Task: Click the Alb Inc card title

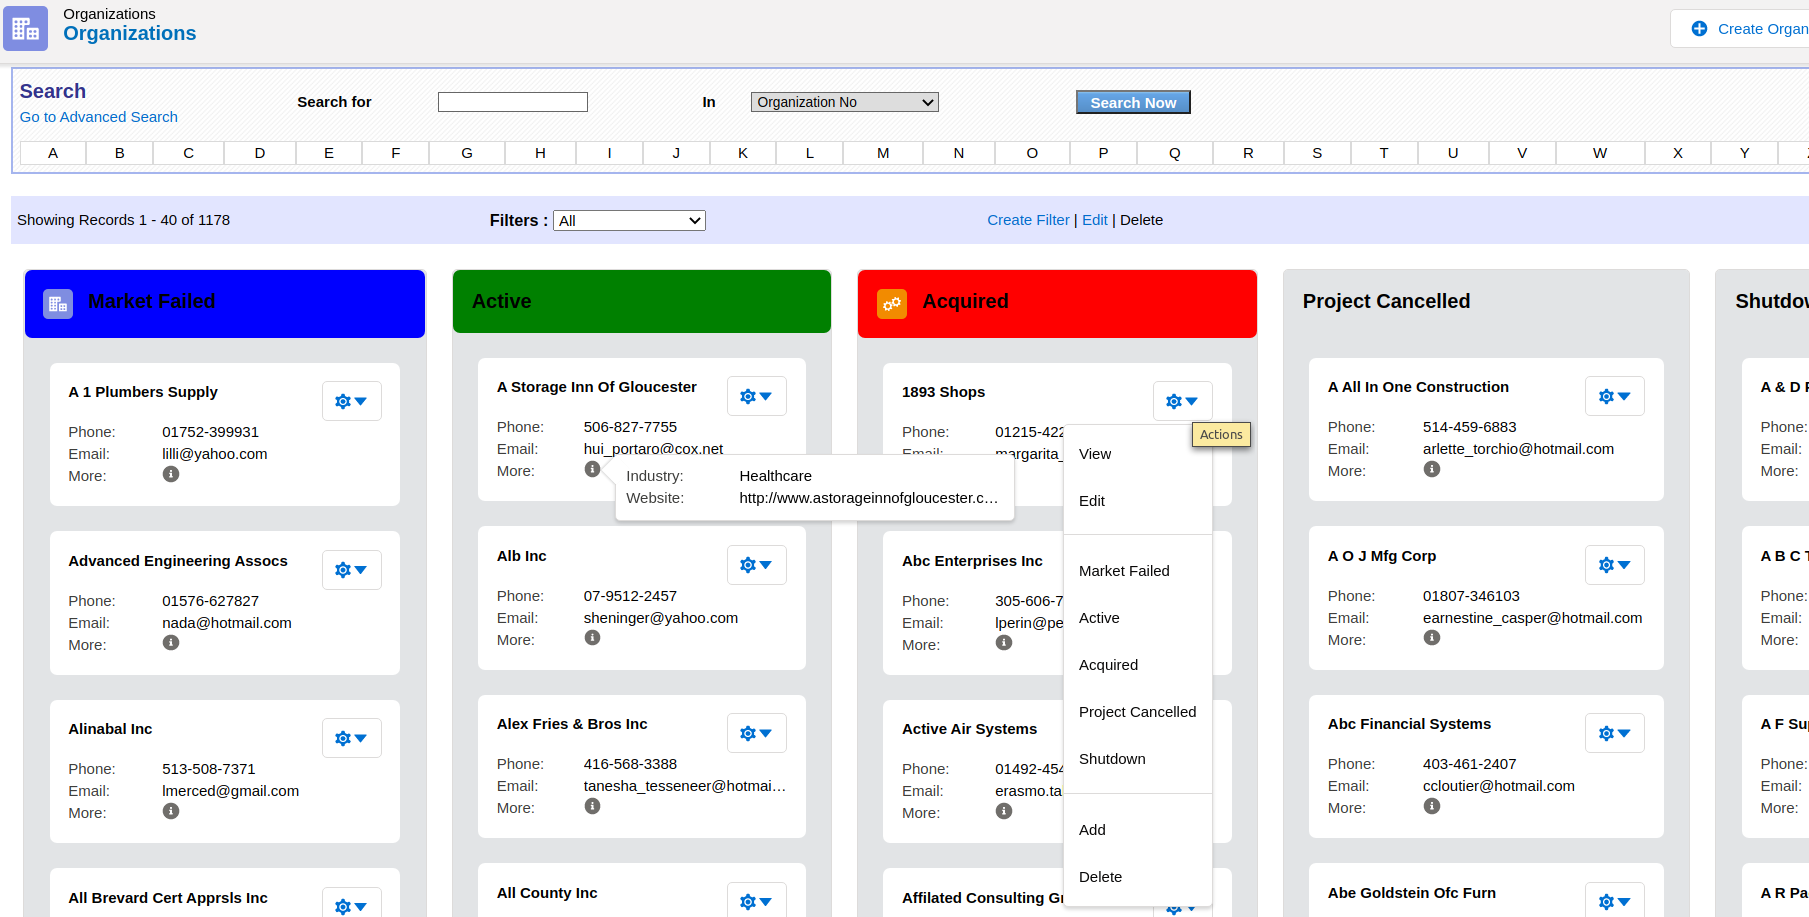Action: tap(522, 556)
